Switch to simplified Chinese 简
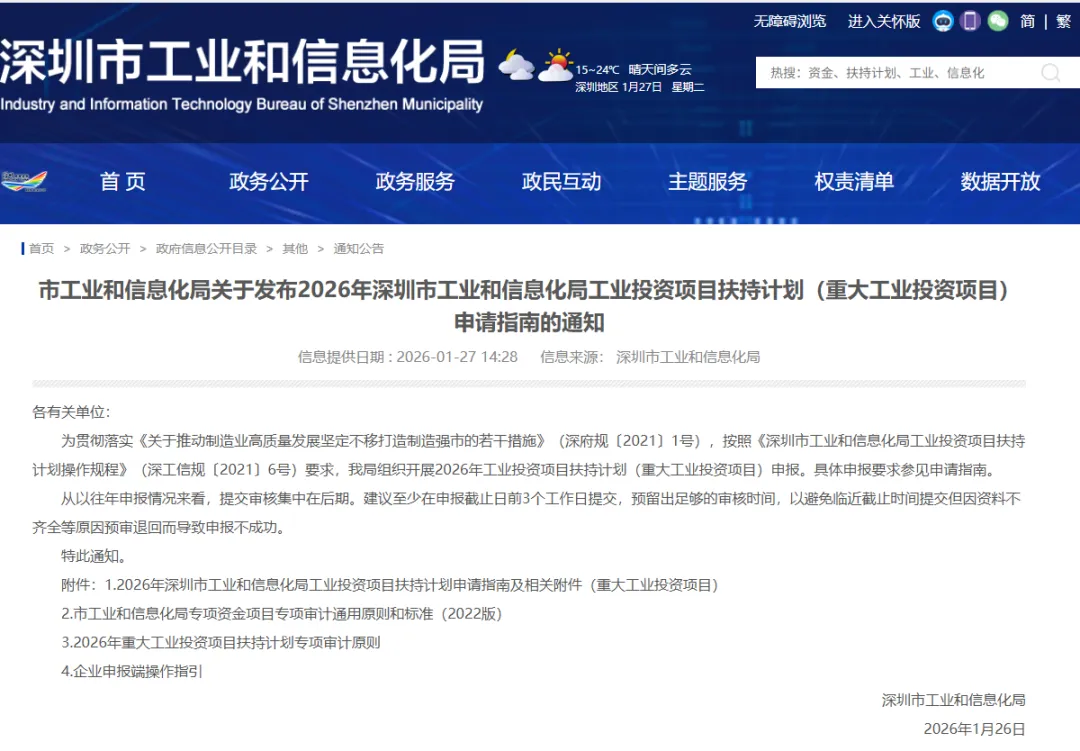Image resolution: width=1080 pixels, height=751 pixels. (1027, 21)
